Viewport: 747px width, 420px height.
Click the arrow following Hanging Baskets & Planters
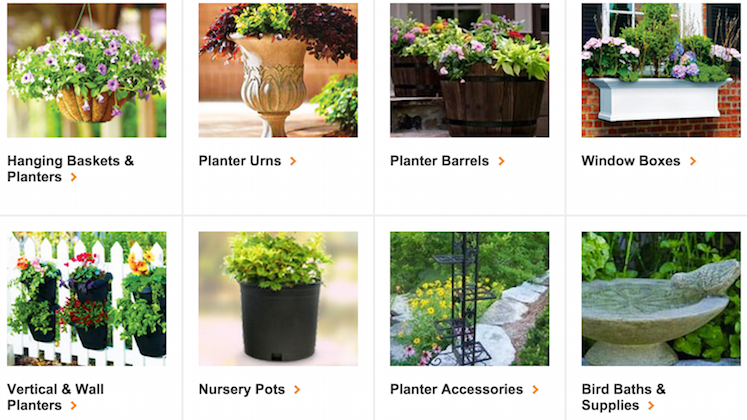click(73, 177)
